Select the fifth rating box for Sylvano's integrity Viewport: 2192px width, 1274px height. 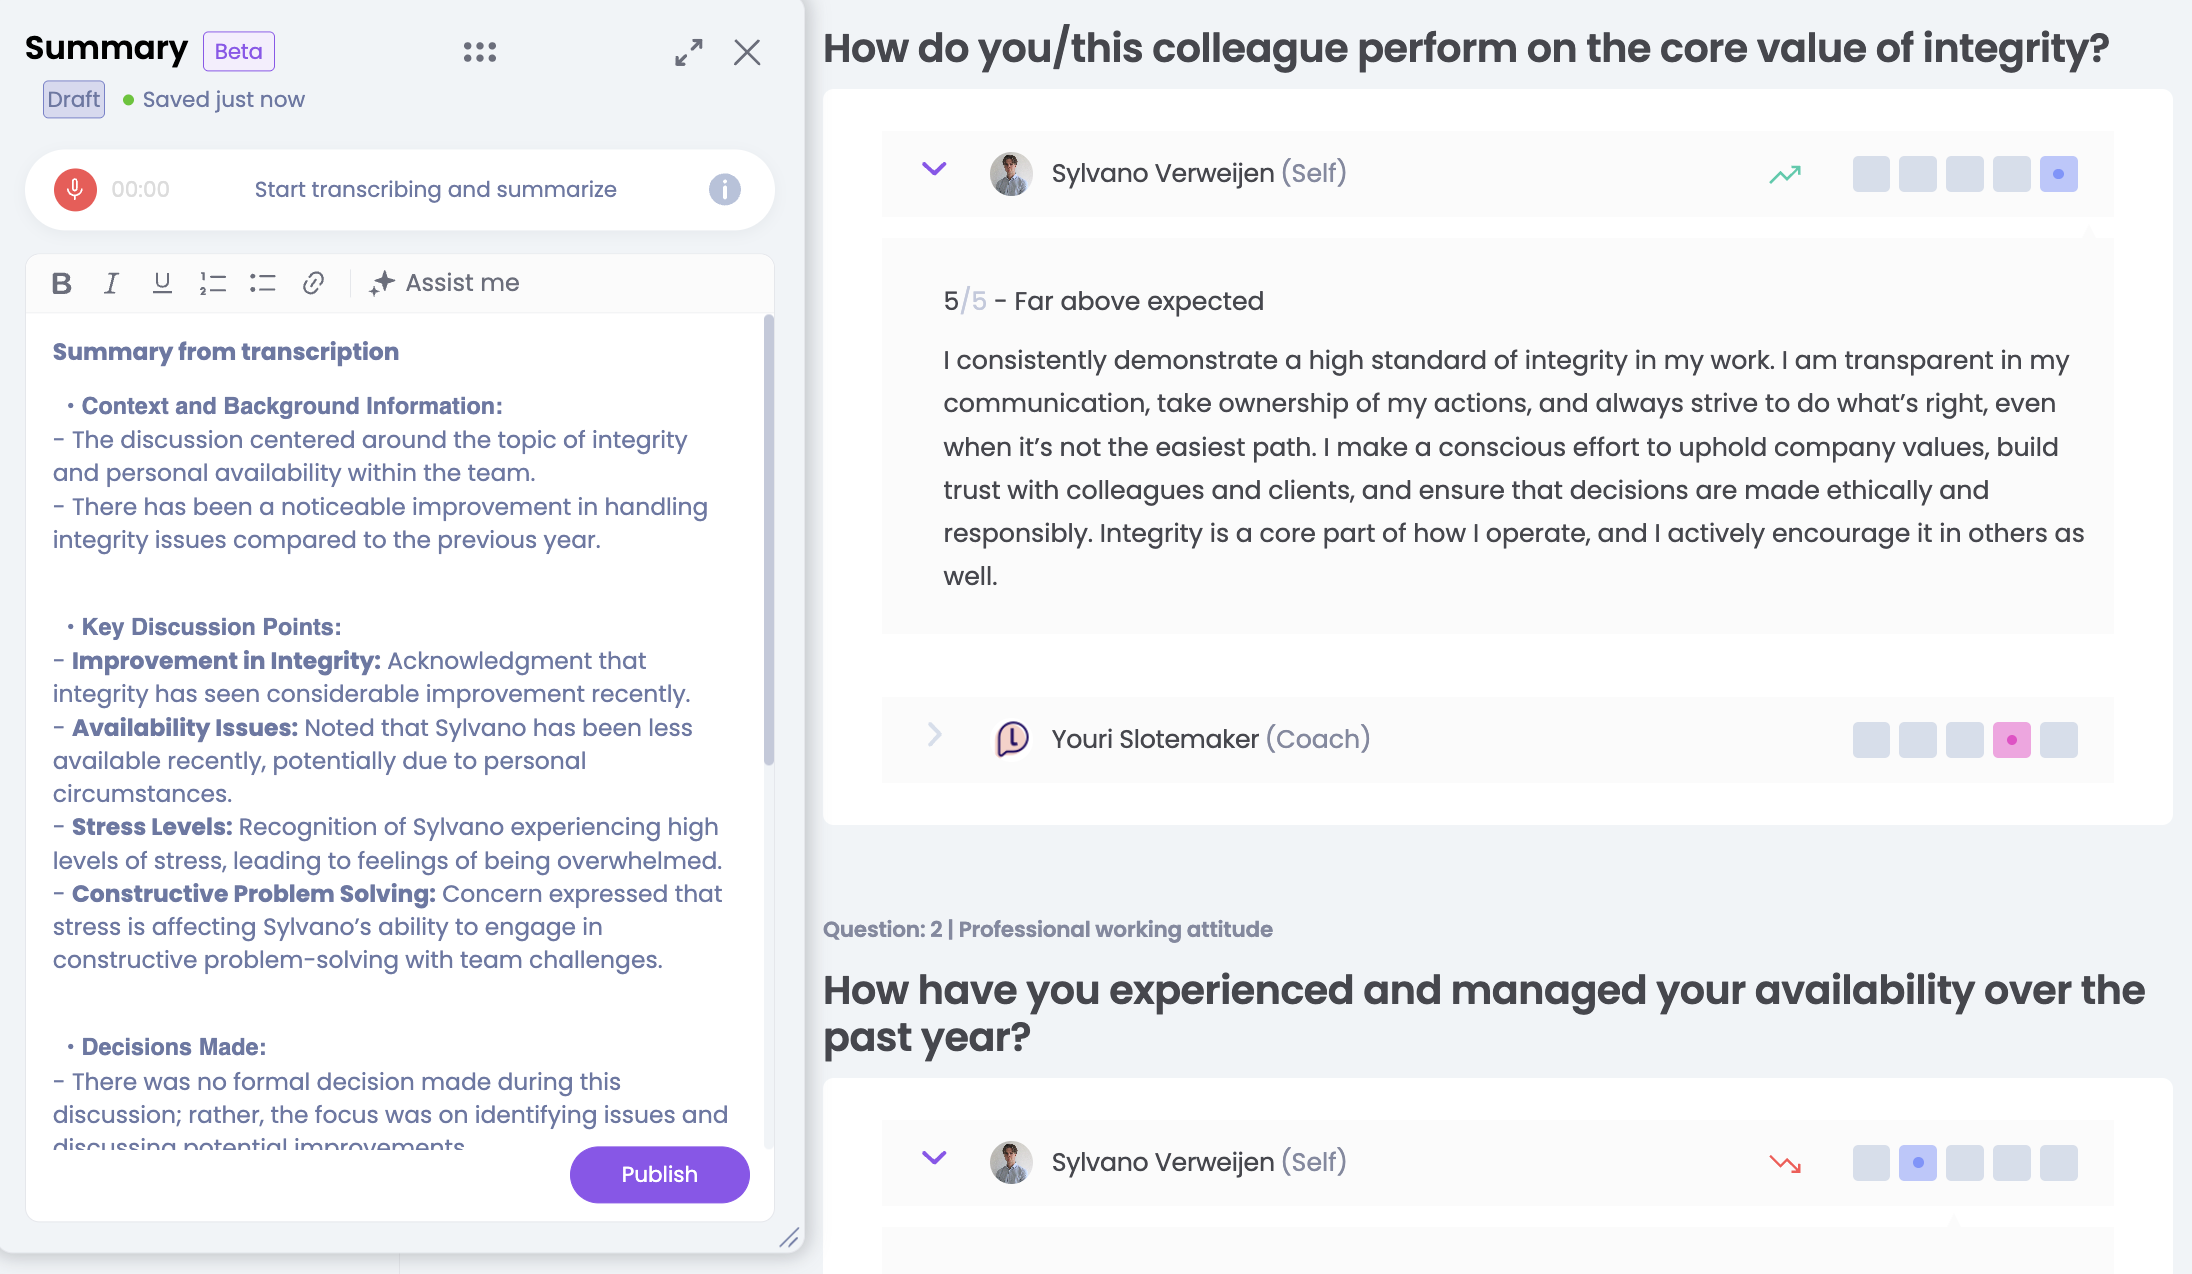(x=2058, y=174)
